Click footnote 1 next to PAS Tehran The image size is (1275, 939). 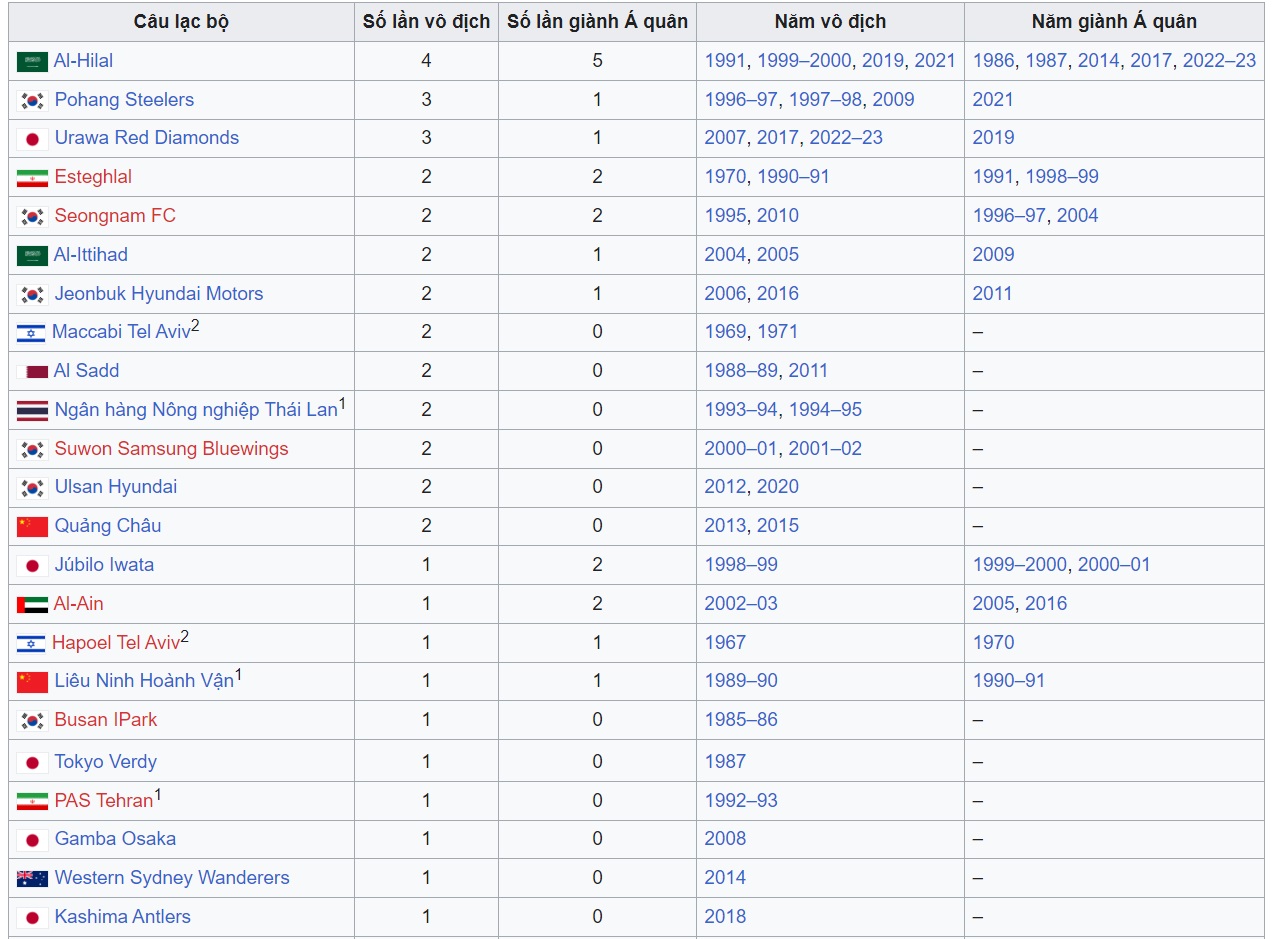pos(158,795)
